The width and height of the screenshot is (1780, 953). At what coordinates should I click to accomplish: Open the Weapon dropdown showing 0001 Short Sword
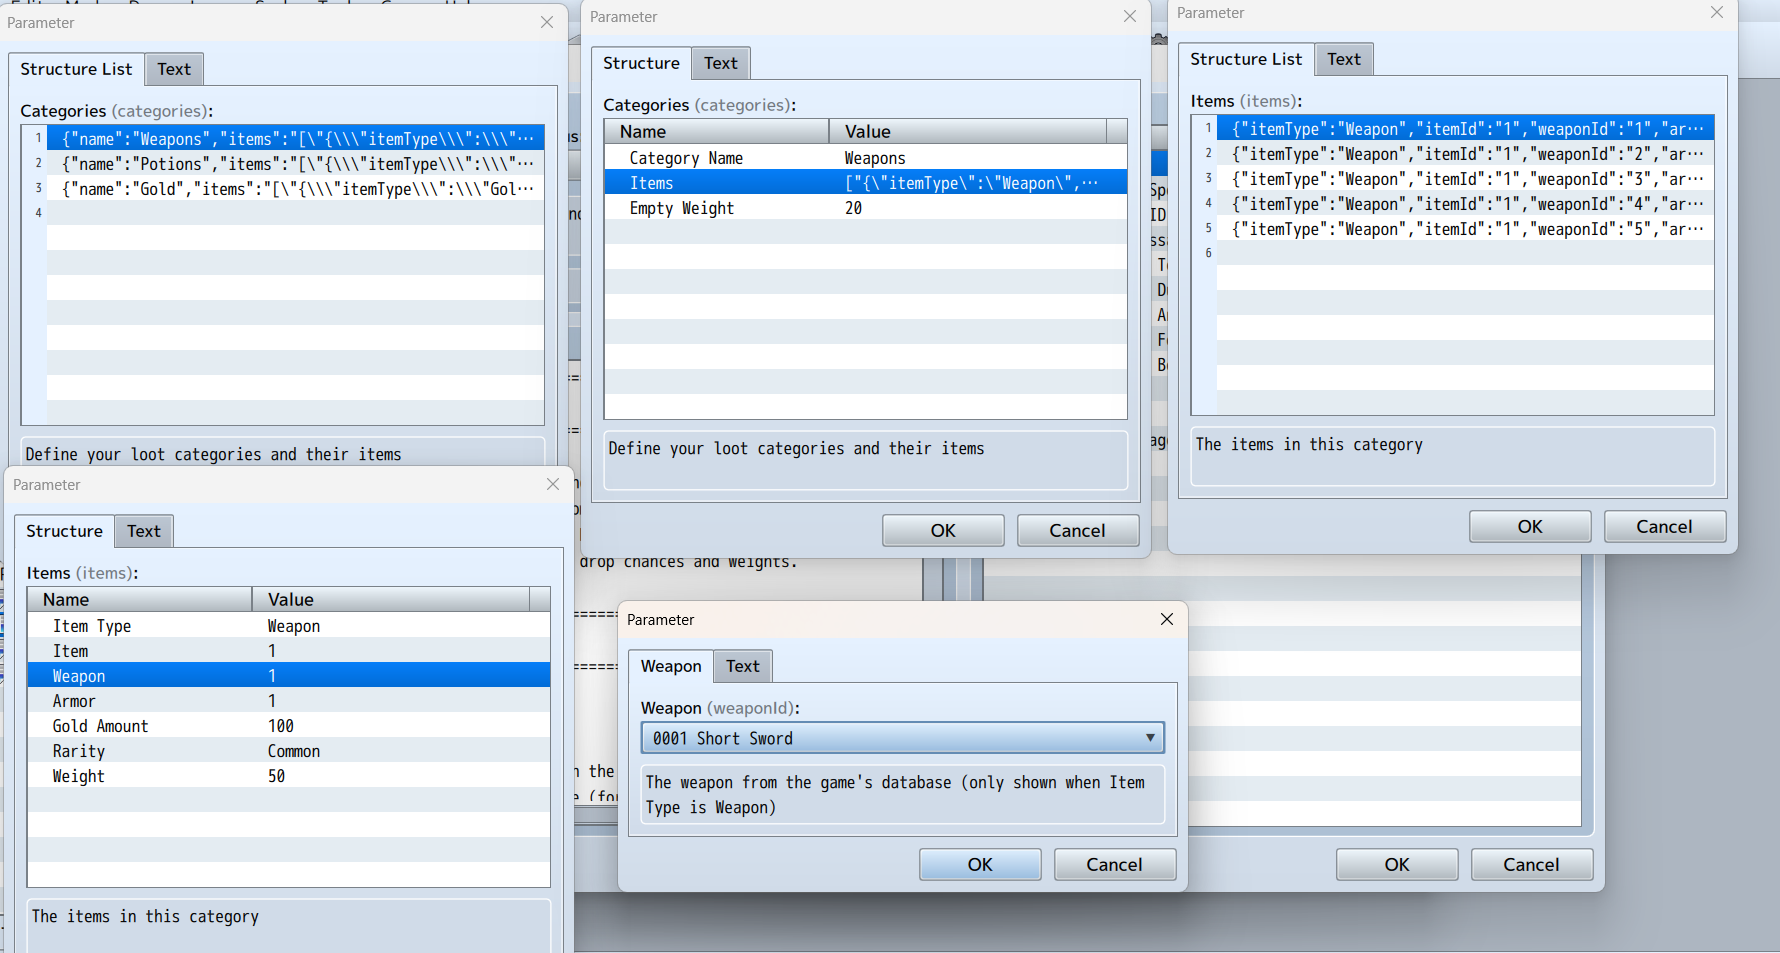902,738
